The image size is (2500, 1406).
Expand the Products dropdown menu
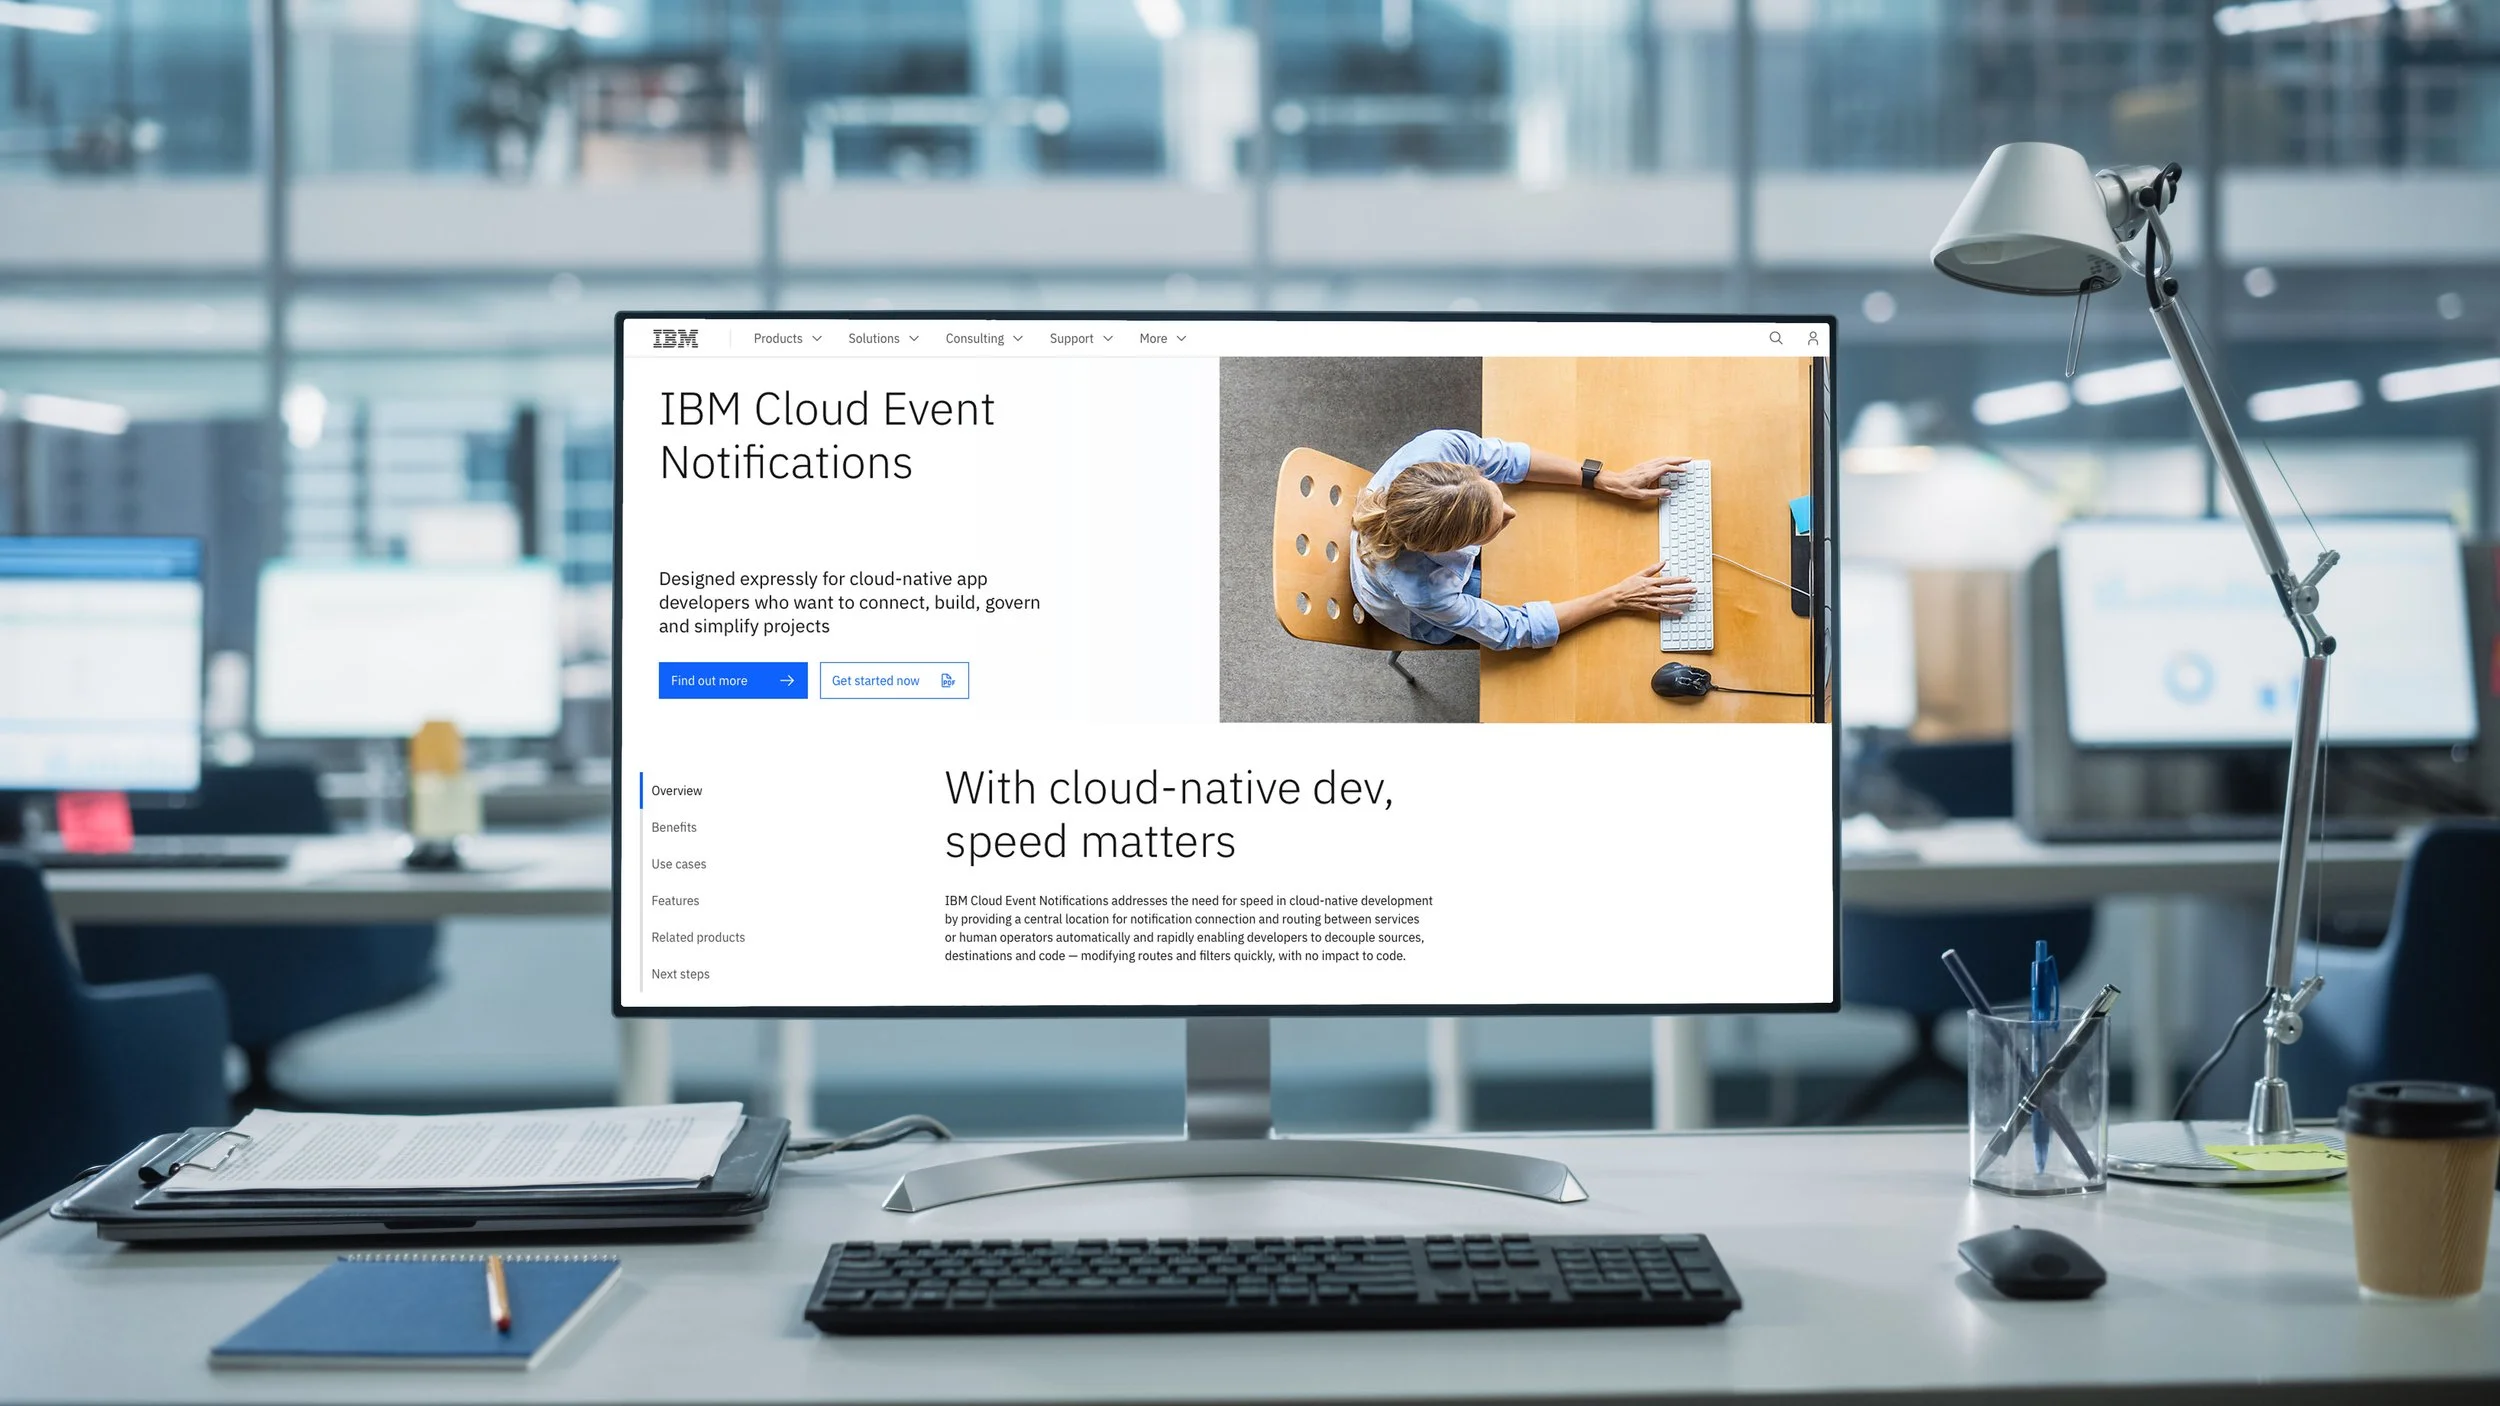(819, 338)
